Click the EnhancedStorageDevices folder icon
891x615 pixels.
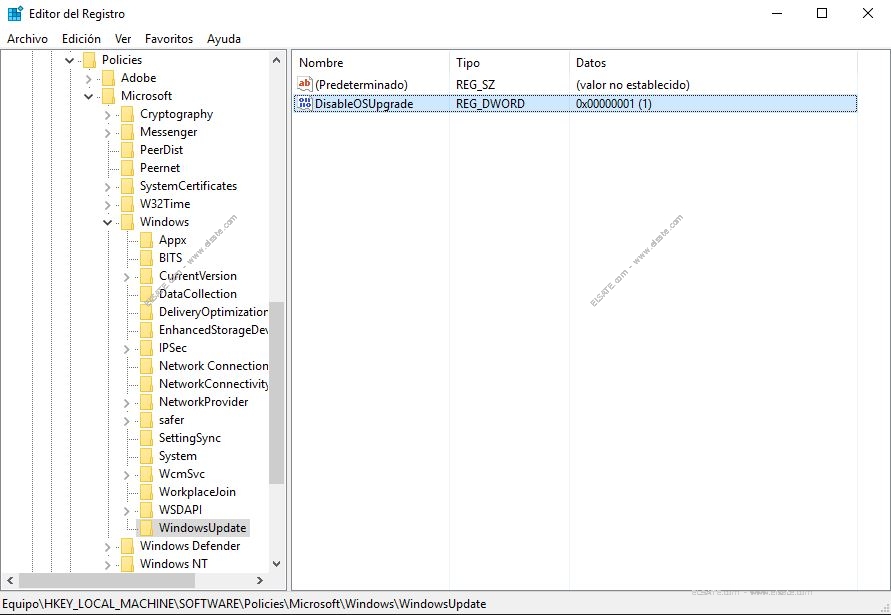coord(146,330)
